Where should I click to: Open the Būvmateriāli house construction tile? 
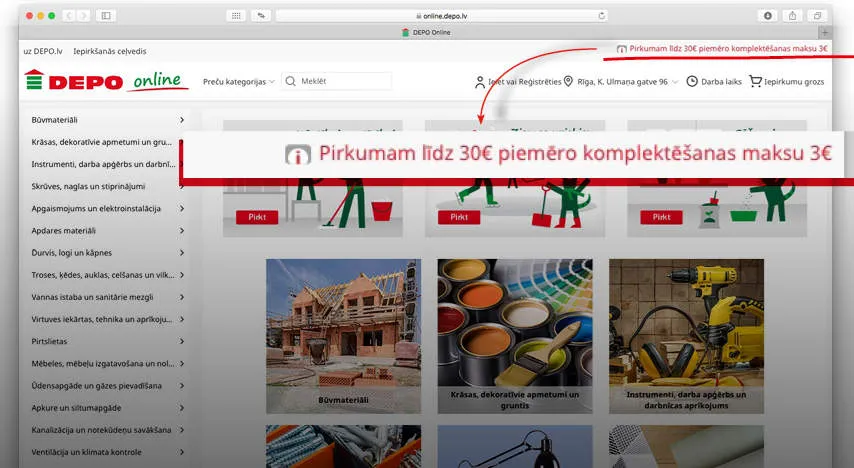[343, 336]
